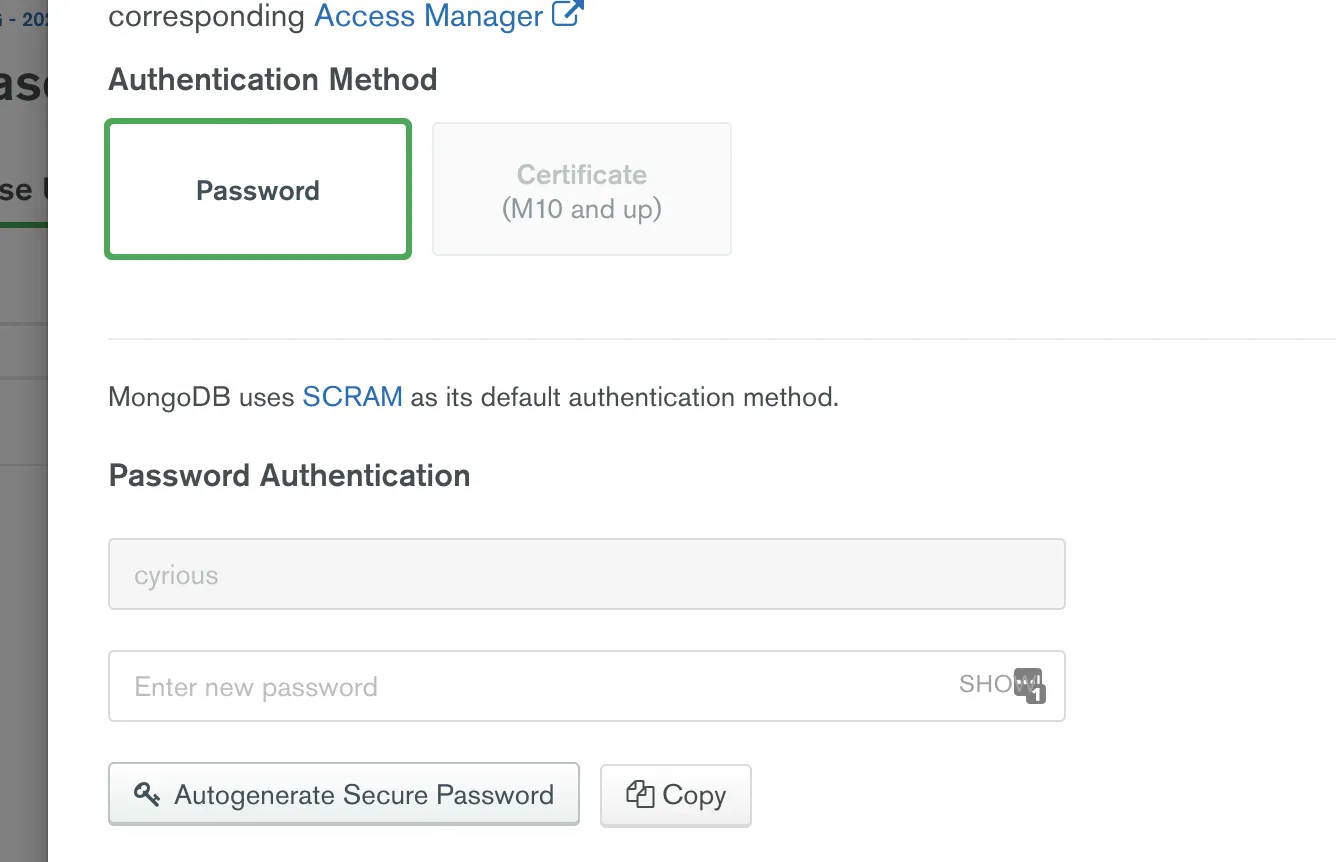The height and width of the screenshot is (862, 1336).
Task: Click the key icon on Autogenerate button
Action: click(147, 795)
